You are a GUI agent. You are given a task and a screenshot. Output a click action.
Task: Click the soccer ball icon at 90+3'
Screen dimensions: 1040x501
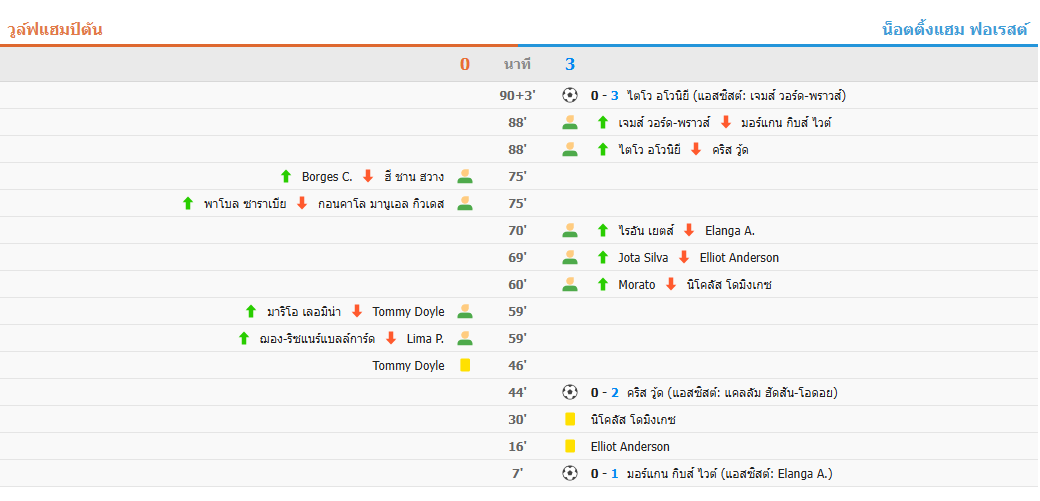570,96
